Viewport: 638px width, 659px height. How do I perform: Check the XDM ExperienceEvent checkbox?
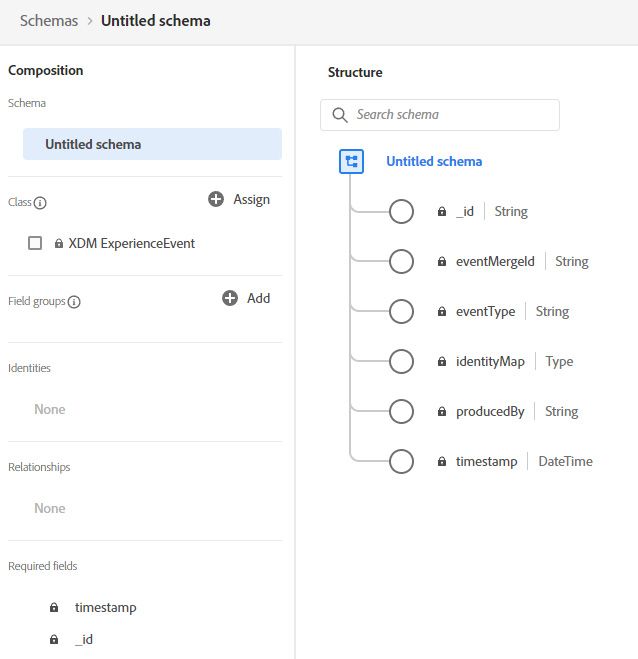(x=35, y=243)
